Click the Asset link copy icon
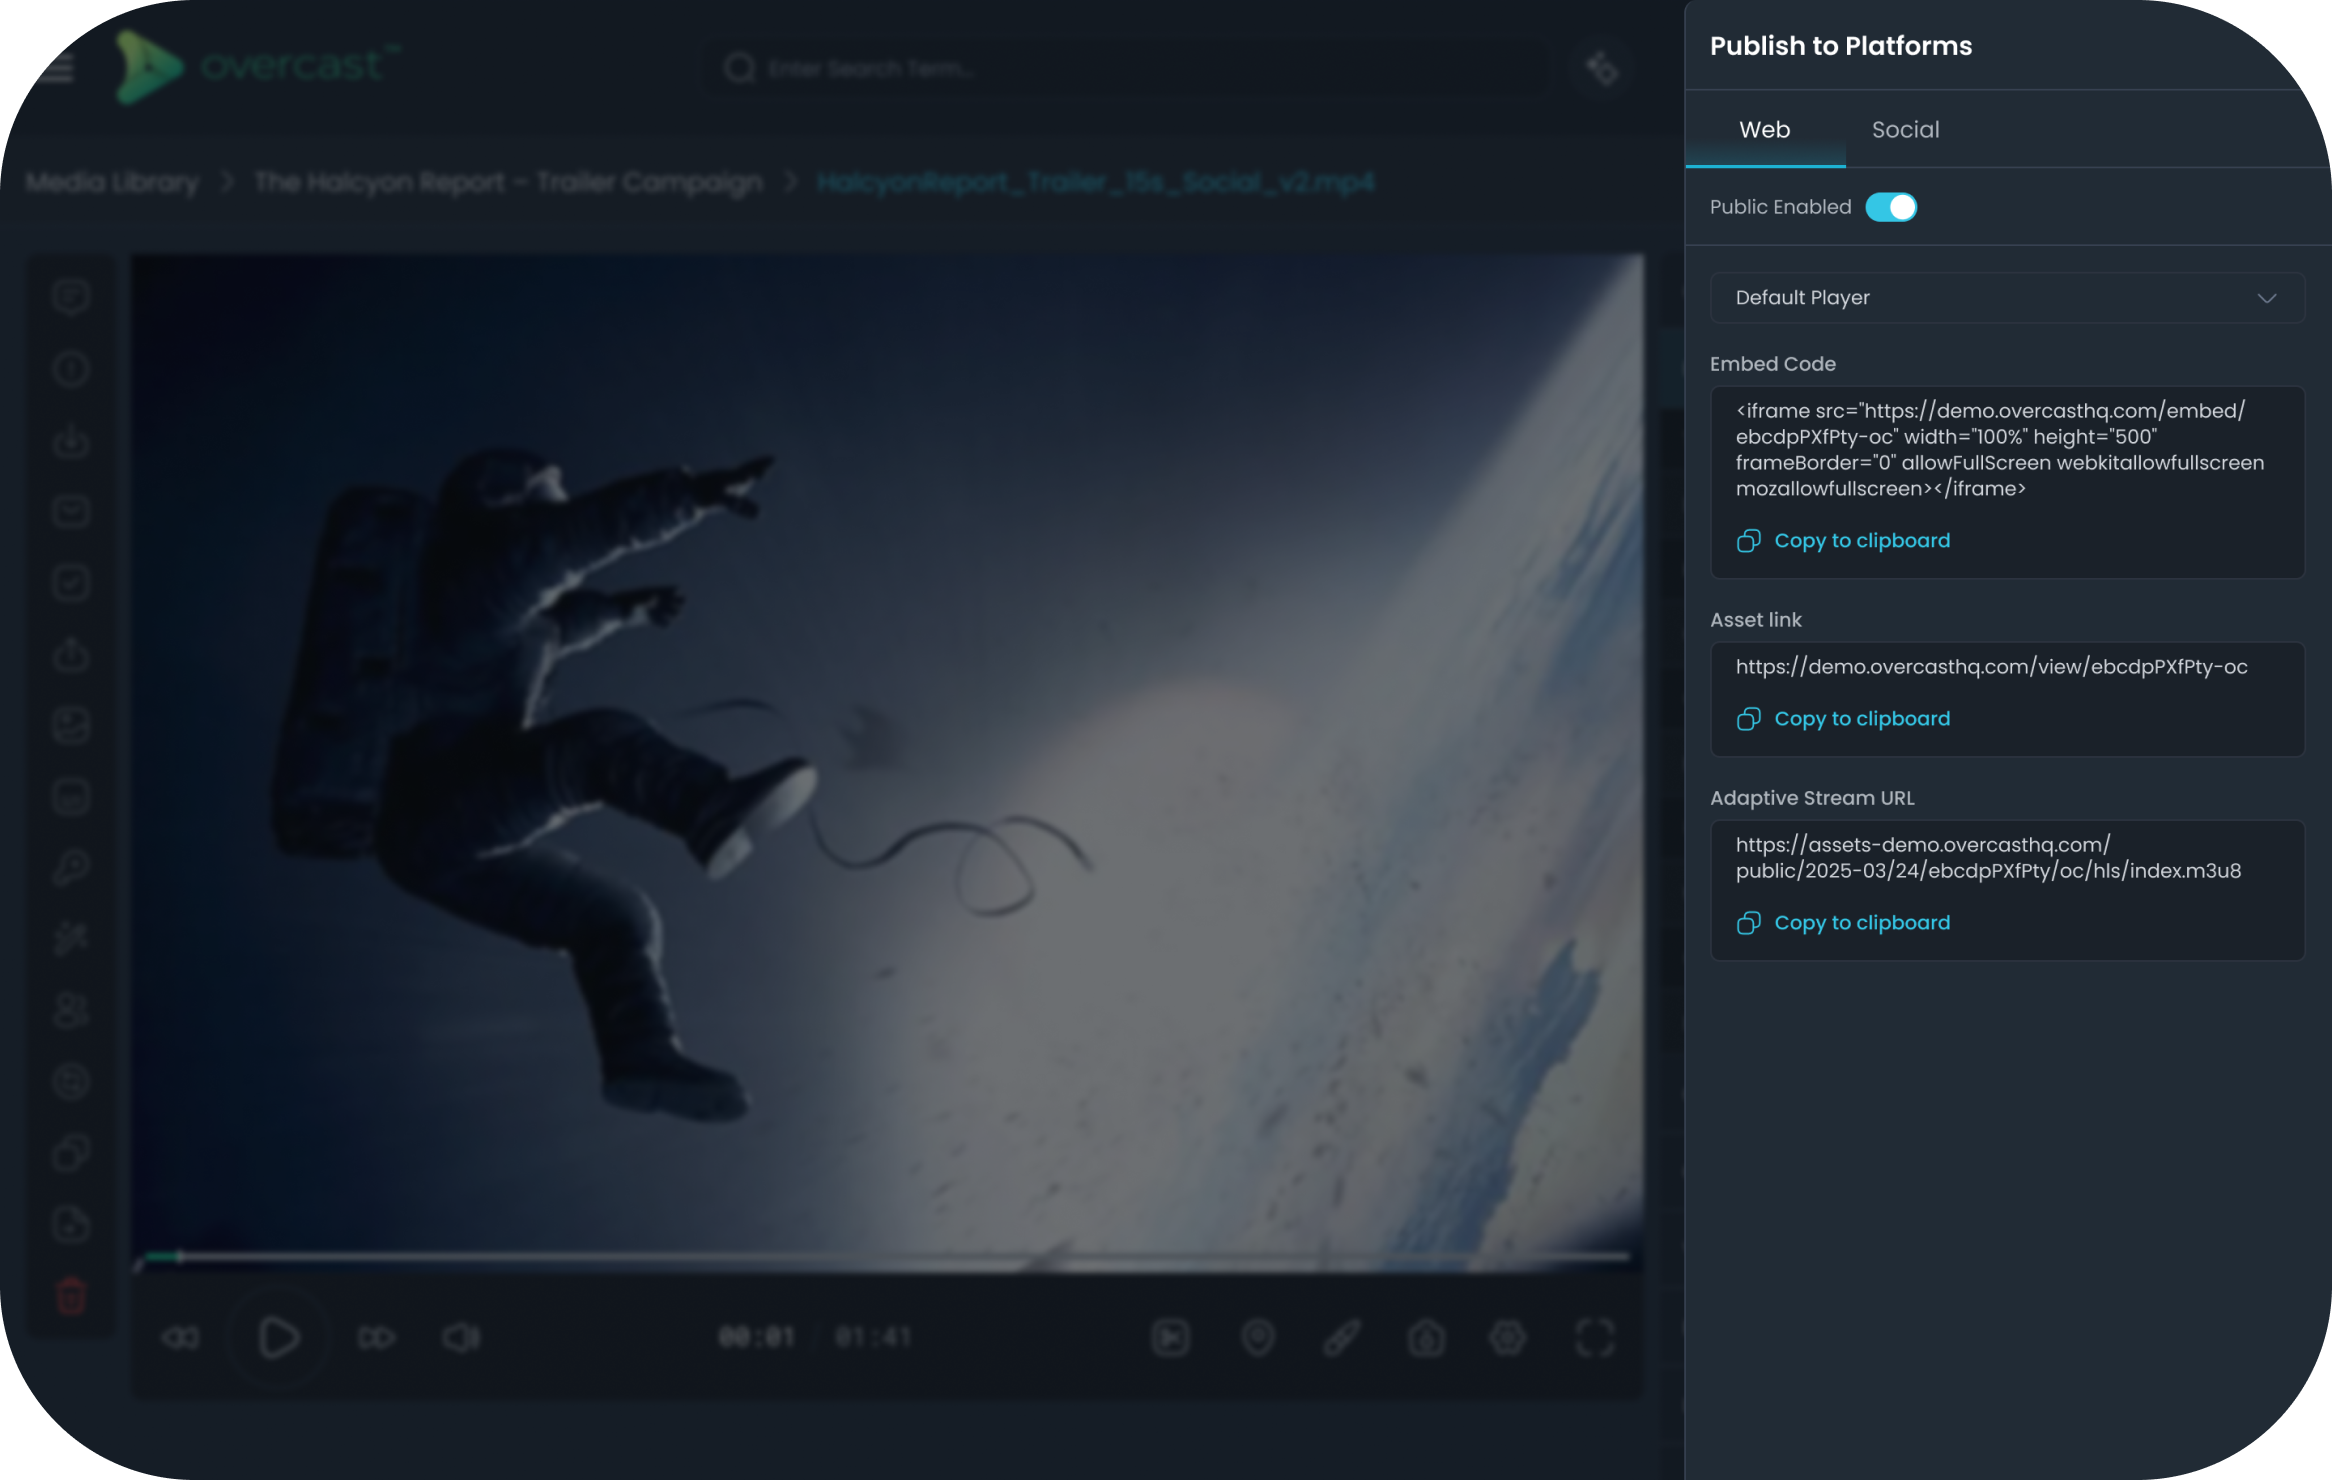The image size is (2332, 1480). click(x=1748, y=719)
